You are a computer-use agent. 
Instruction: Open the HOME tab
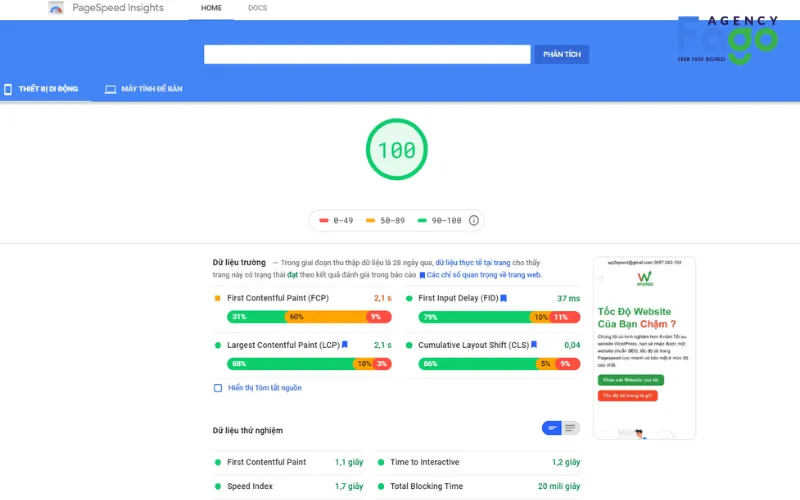pyautogui.click(x=211, y=8)
